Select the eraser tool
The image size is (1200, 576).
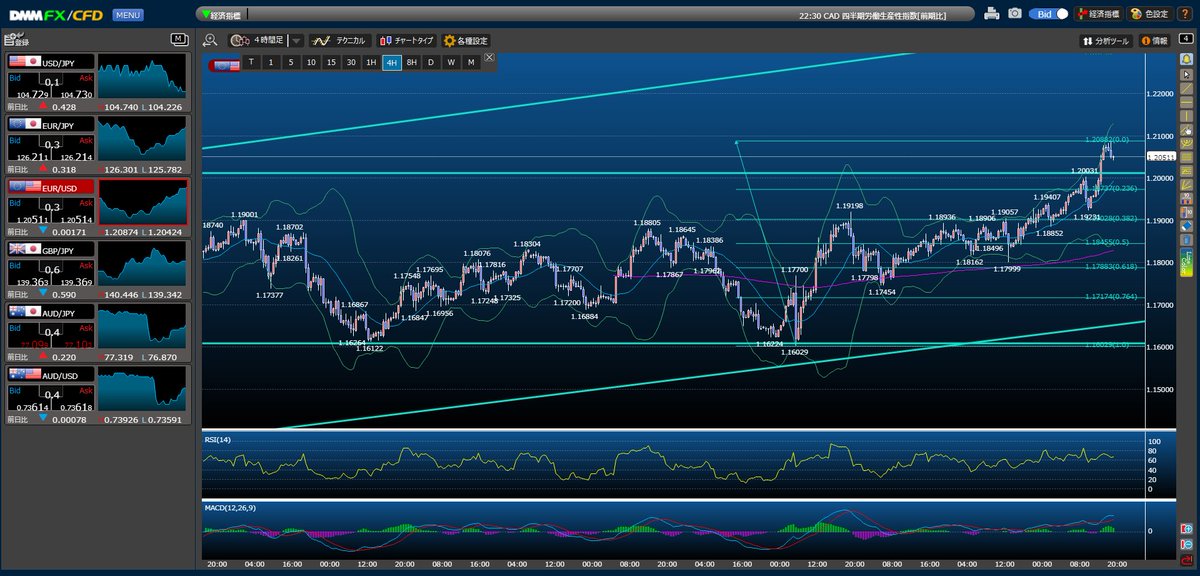[x=1186, y=224]
